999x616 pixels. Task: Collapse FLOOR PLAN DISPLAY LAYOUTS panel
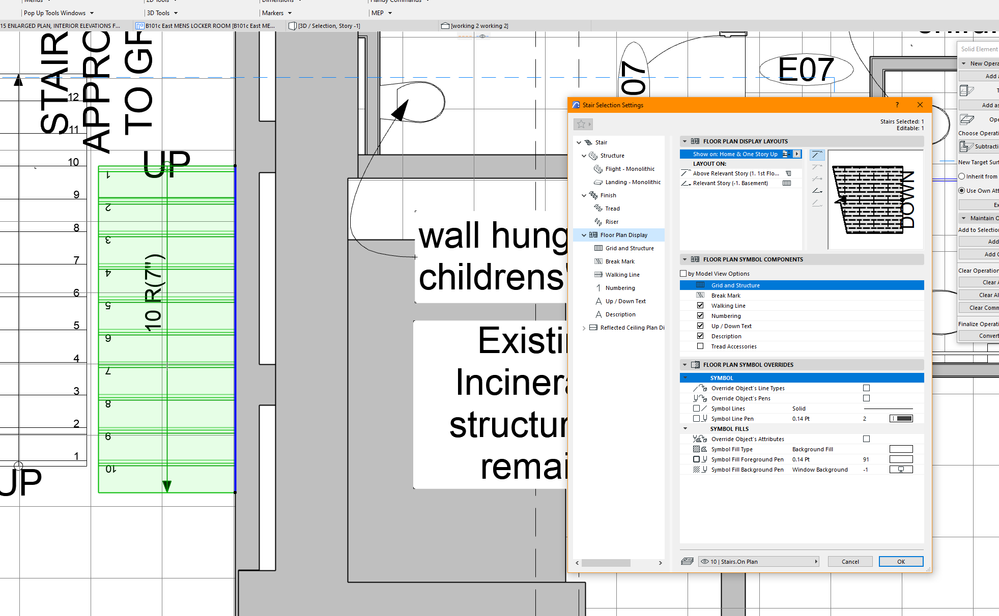point(685,141)
